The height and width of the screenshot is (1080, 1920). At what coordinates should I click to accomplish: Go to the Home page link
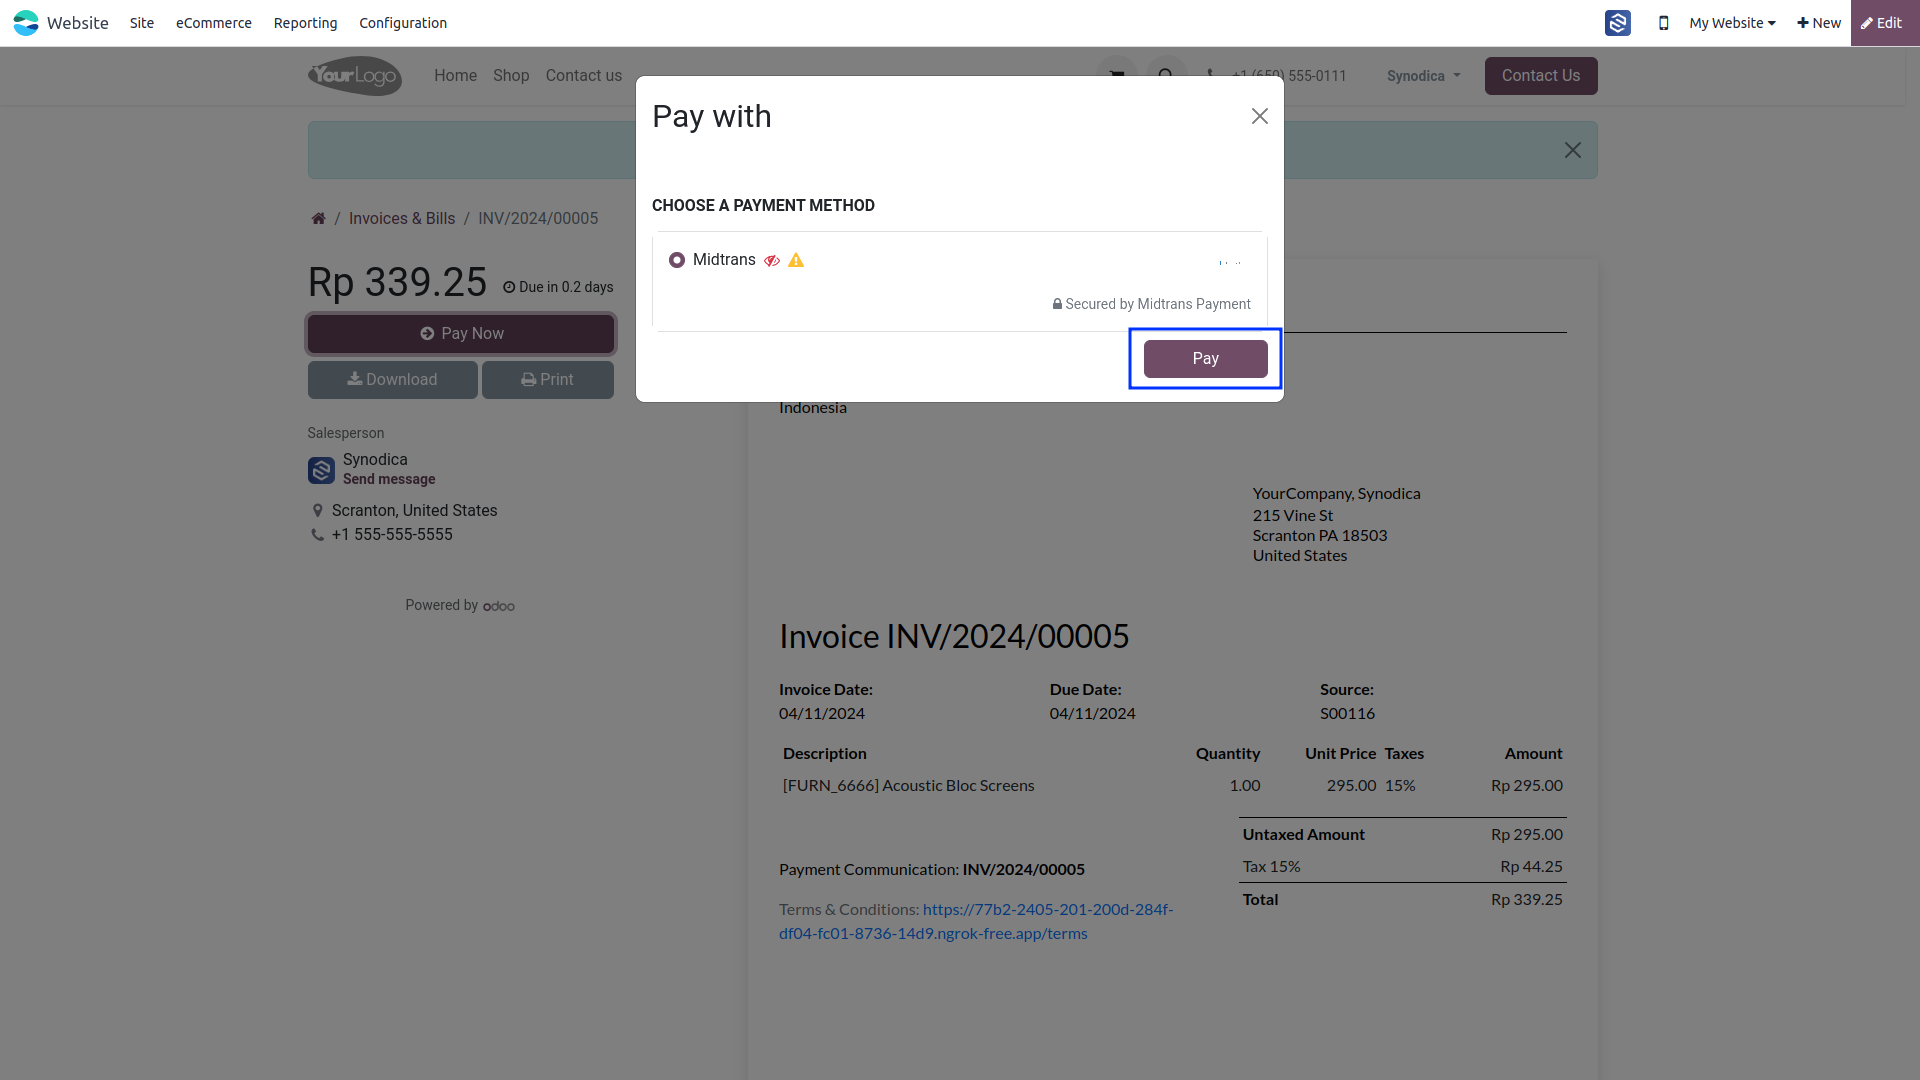click(455, 76)
